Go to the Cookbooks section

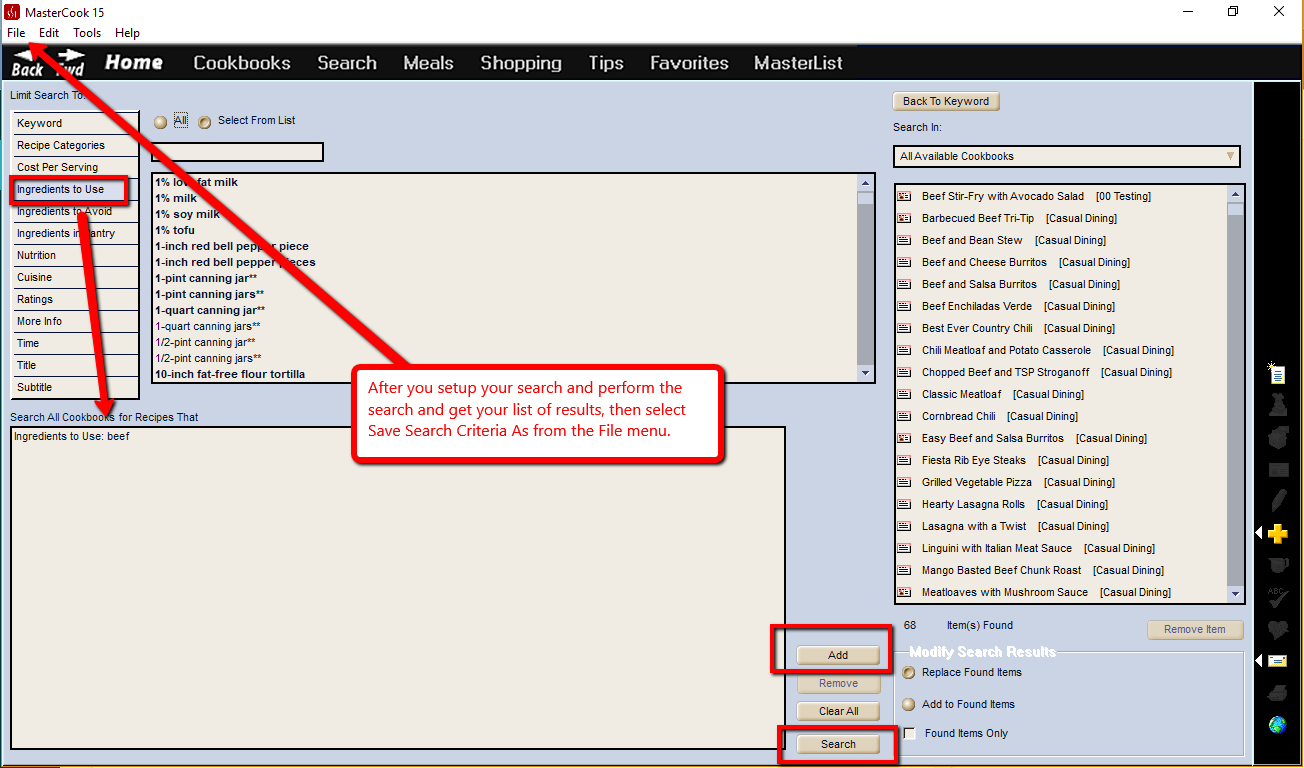point(242,63)
